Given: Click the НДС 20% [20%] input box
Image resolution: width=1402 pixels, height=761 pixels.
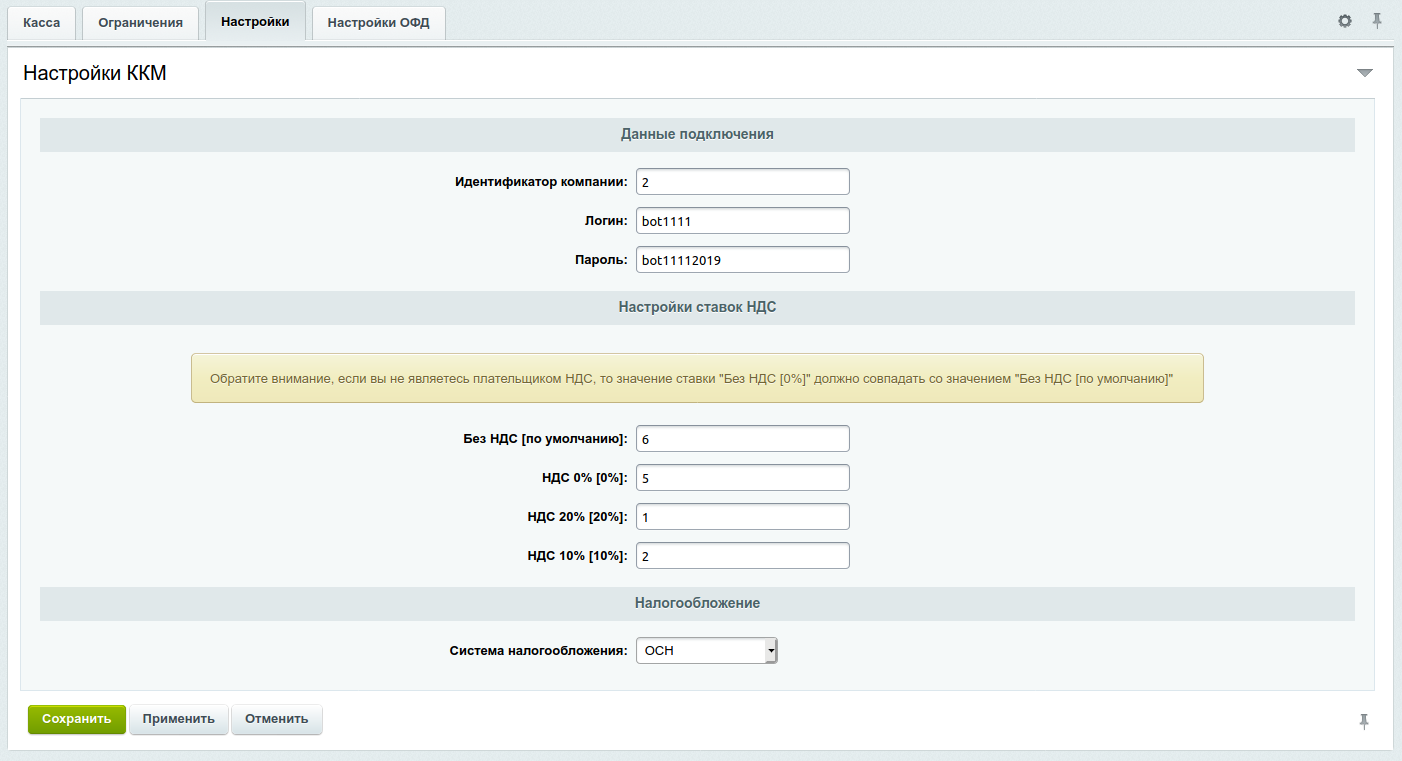Looking at the screenshot, I should pos(742,517).
